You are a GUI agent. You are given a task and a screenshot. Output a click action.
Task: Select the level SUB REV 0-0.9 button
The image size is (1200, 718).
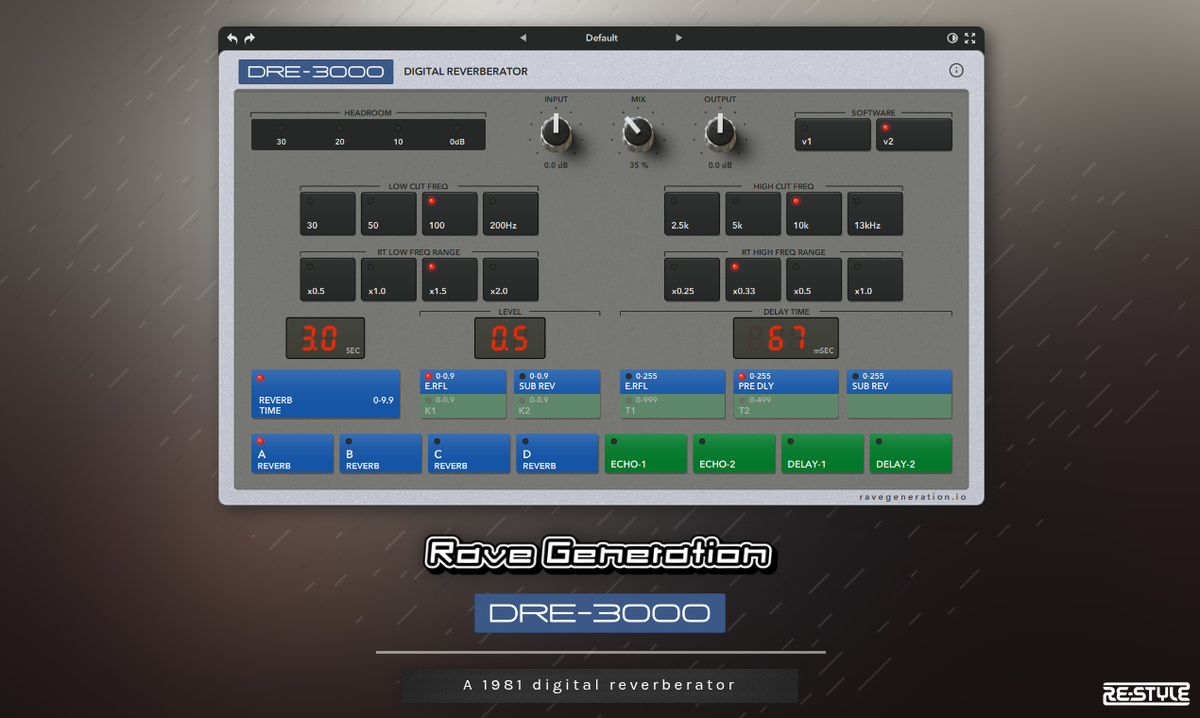click(557, 382)
